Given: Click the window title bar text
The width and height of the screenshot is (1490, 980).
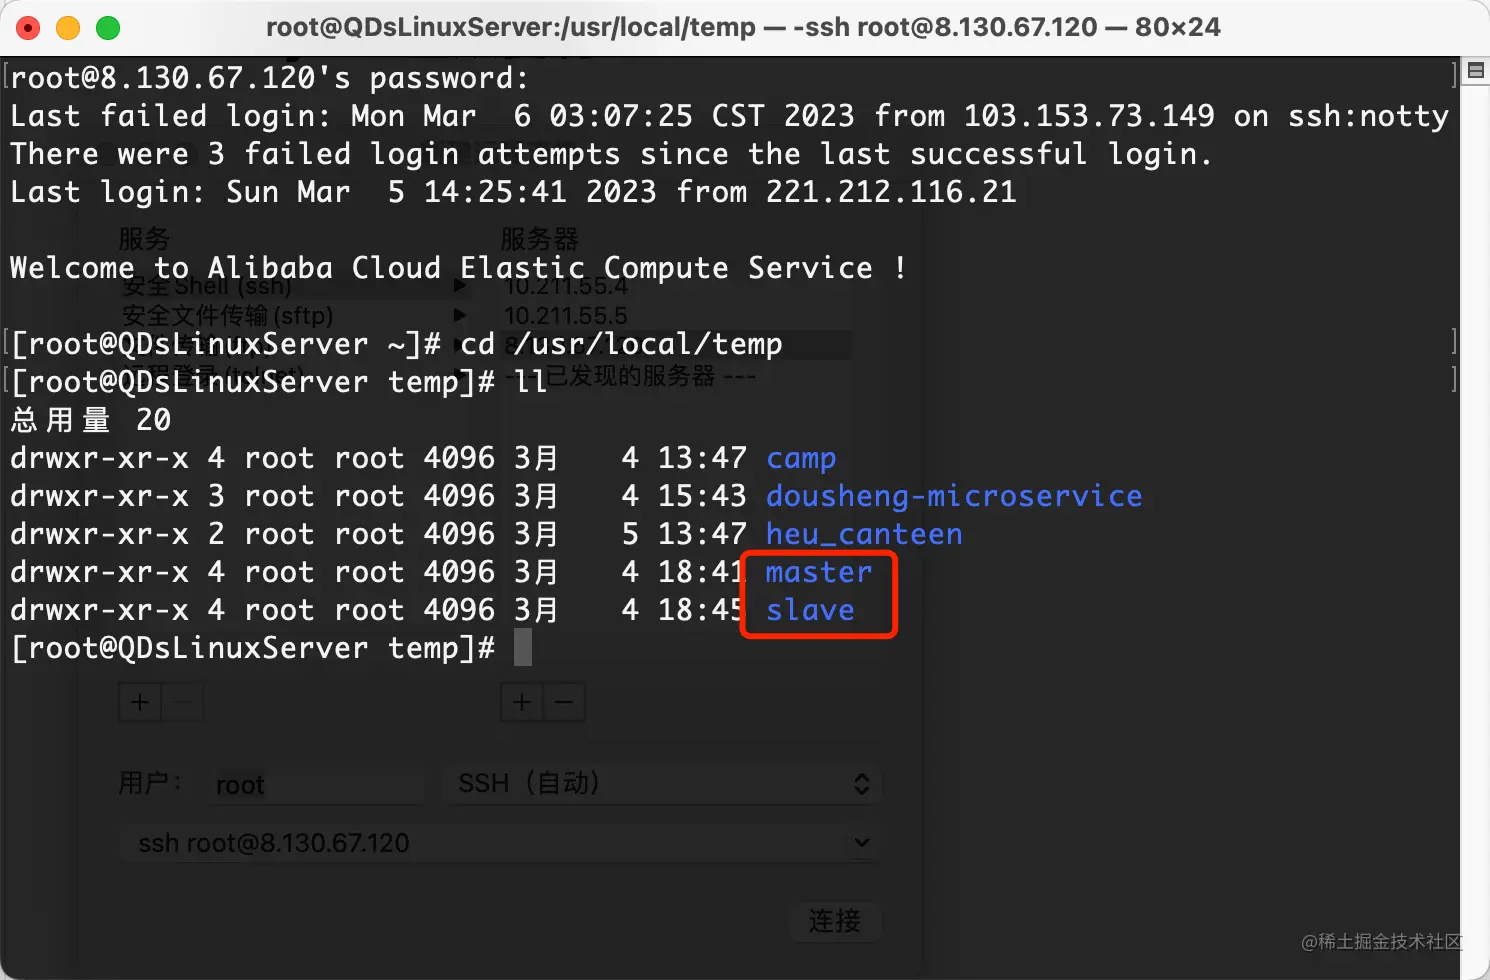Looking at the screenshot, I should click(x=743, y=28).
